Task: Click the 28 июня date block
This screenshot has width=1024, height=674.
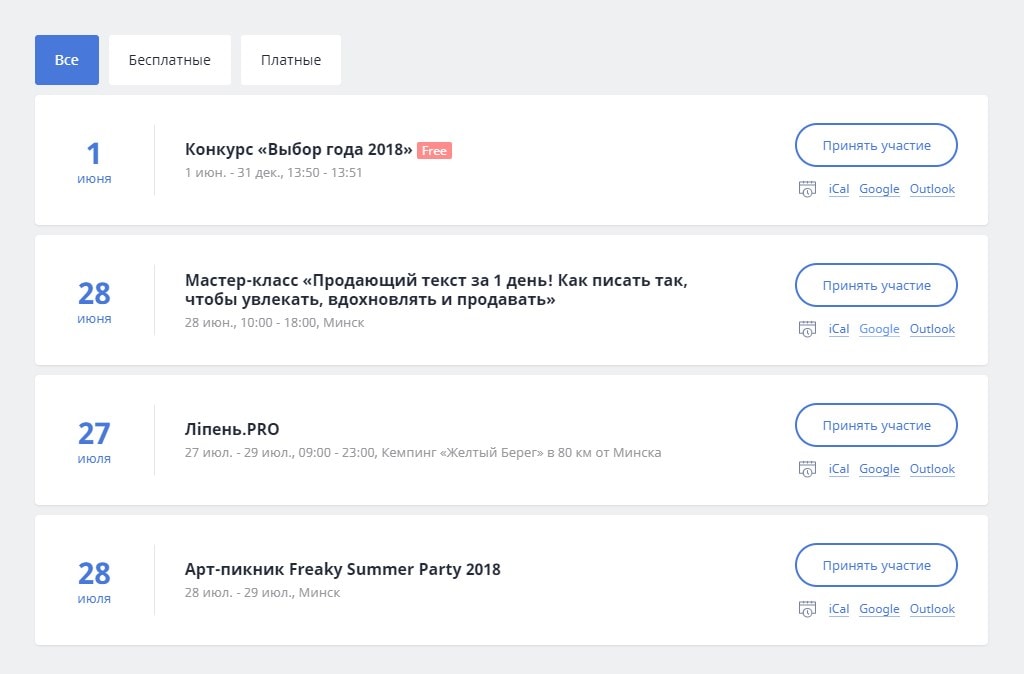Action: coord(94,300)
